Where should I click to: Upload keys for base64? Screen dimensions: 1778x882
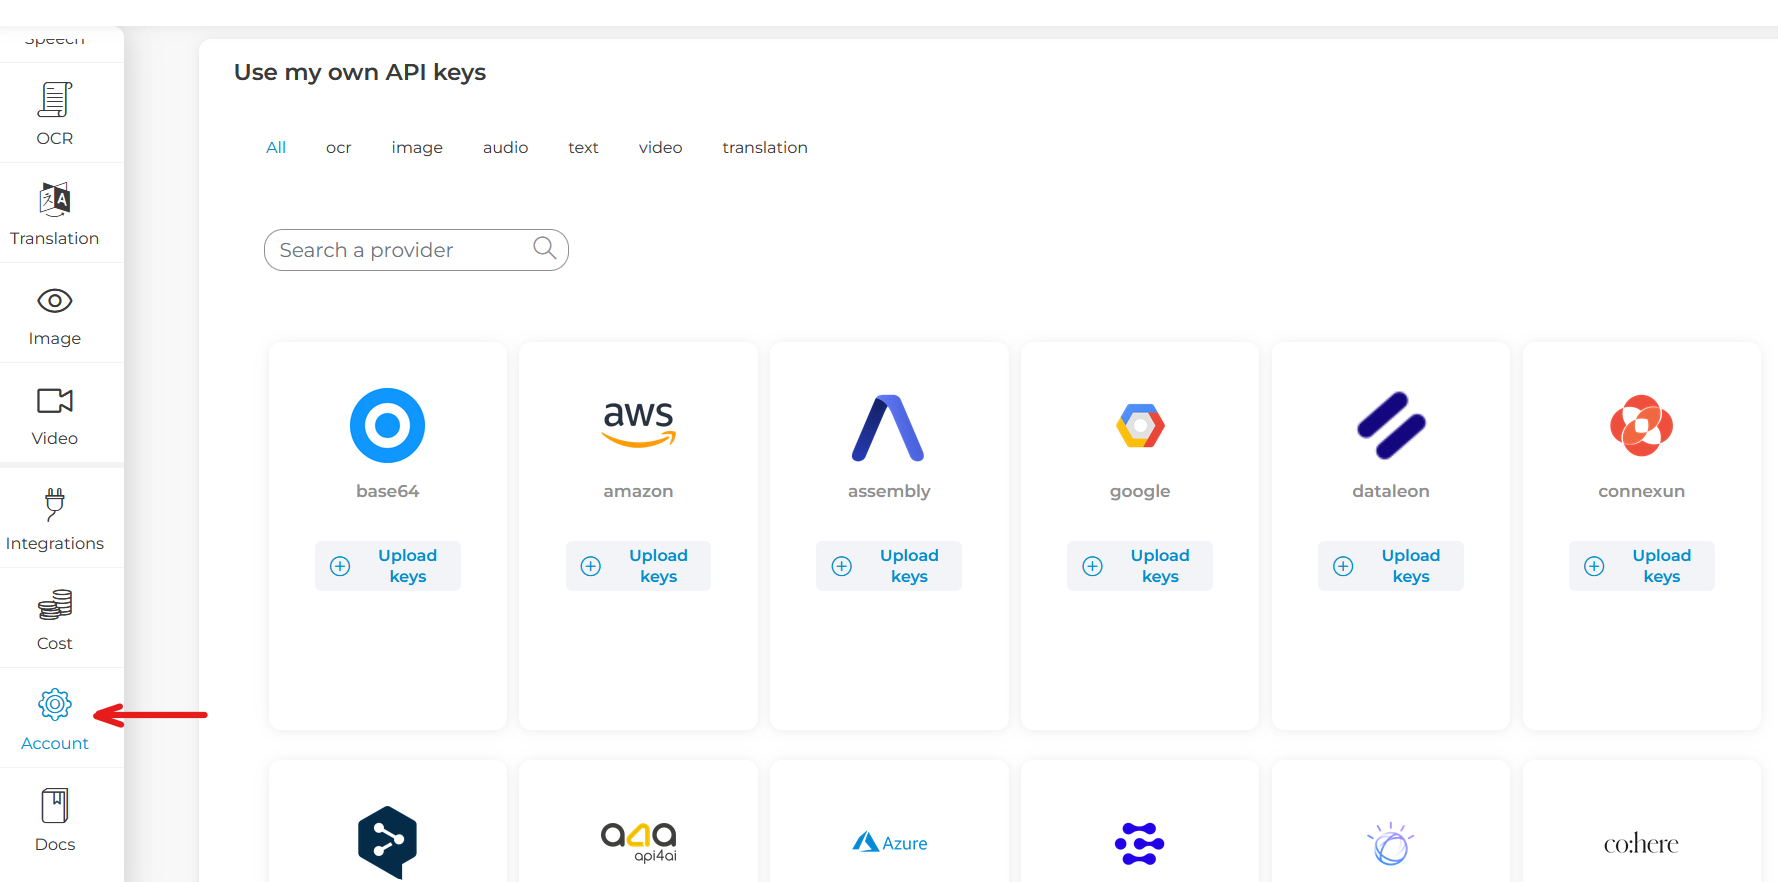387,566
